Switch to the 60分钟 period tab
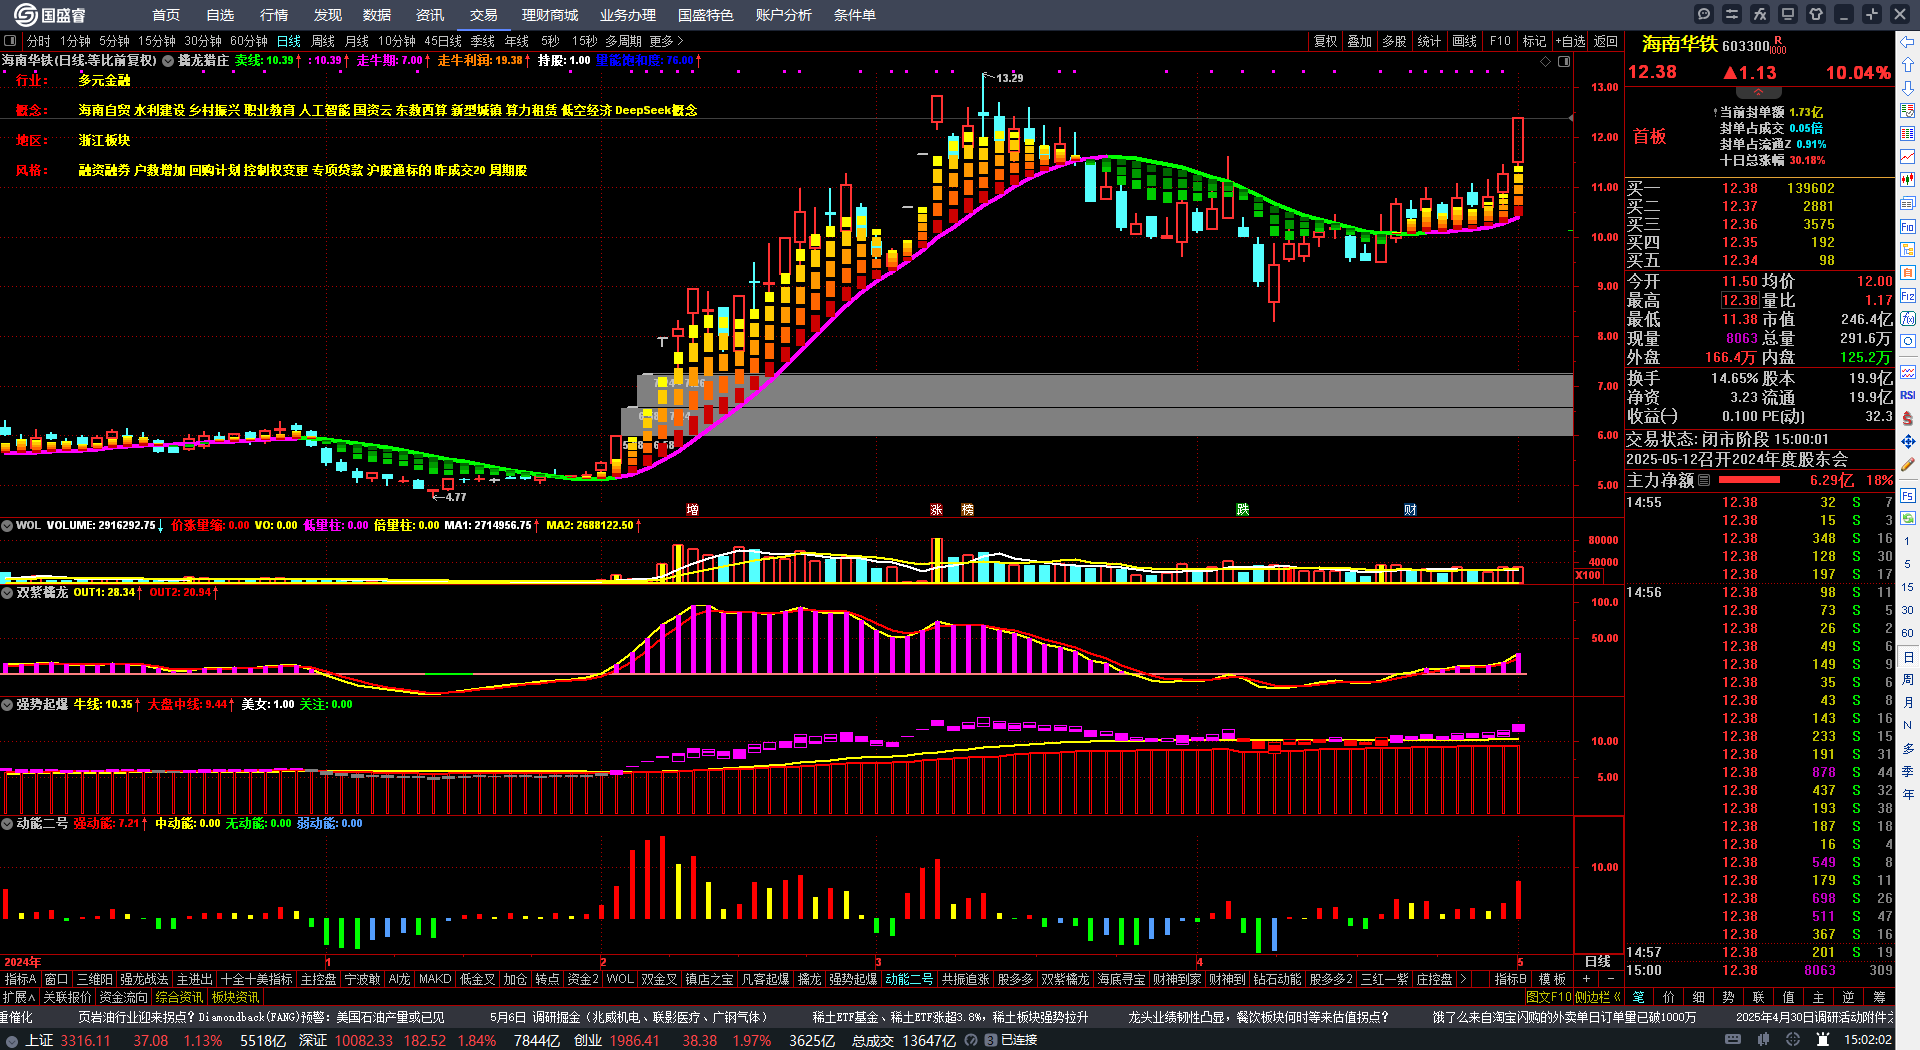Image resolution: width=1920 pixels, height=1050 pixels. (x=249, y=41)
